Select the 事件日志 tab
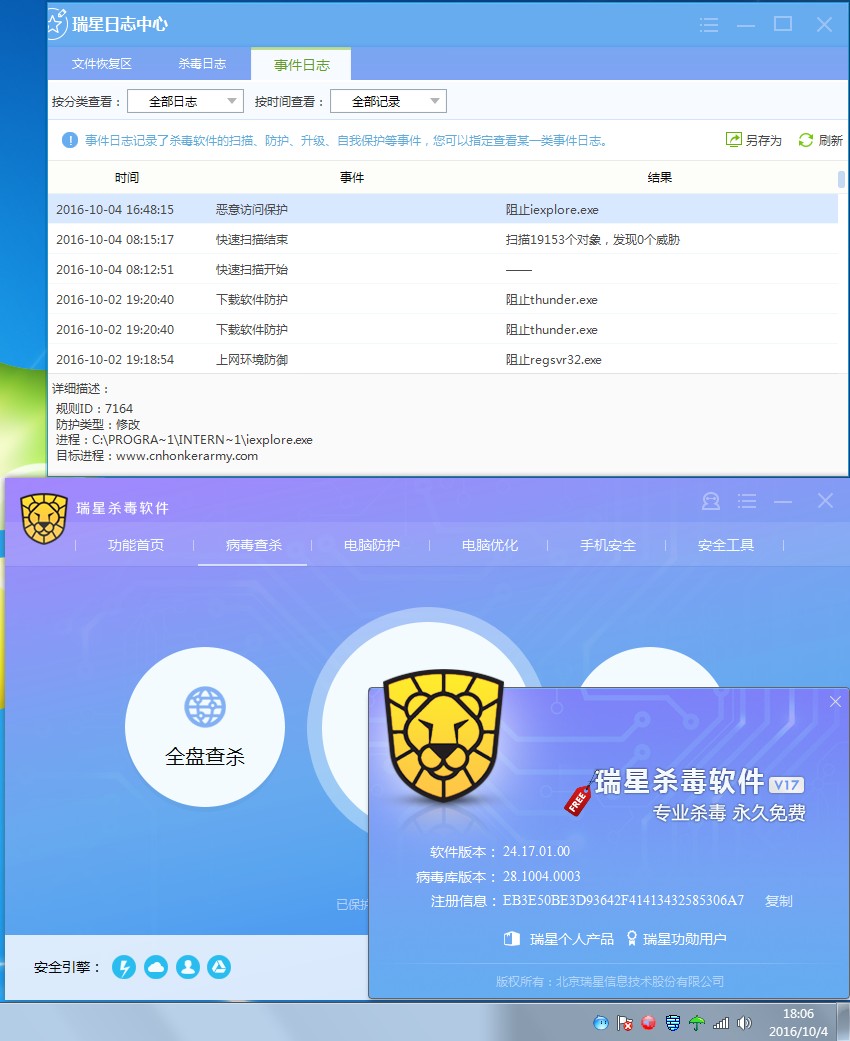The width and height of the screenshot is (850, 1041). [x=301, y=64]
